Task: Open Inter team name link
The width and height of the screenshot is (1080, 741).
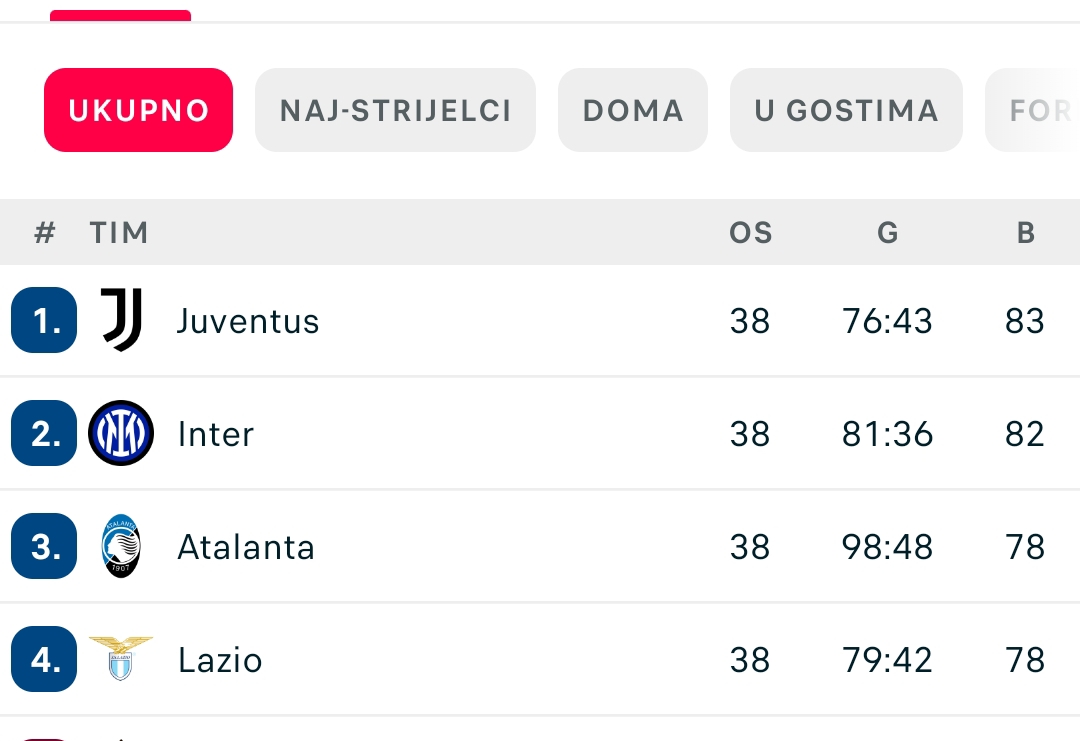Action: [216, 434]
